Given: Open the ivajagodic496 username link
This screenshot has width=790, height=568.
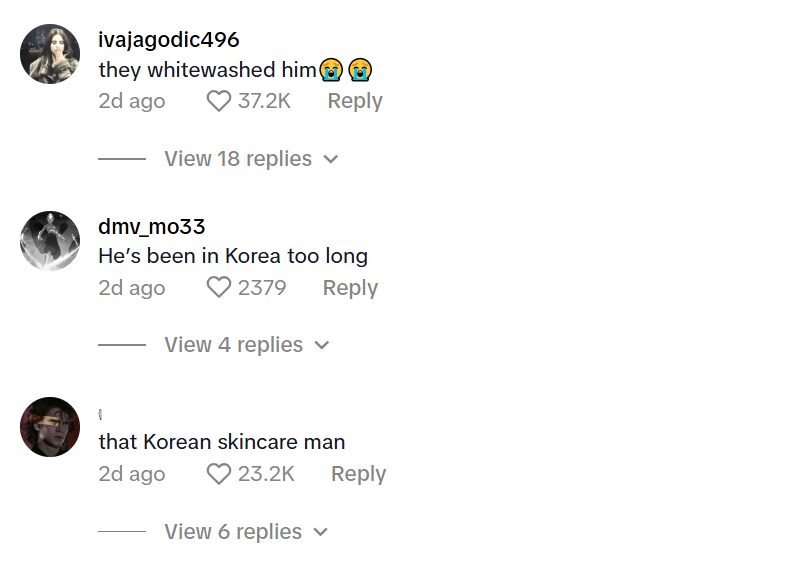Looking at the screenshot, I should 169,40.
